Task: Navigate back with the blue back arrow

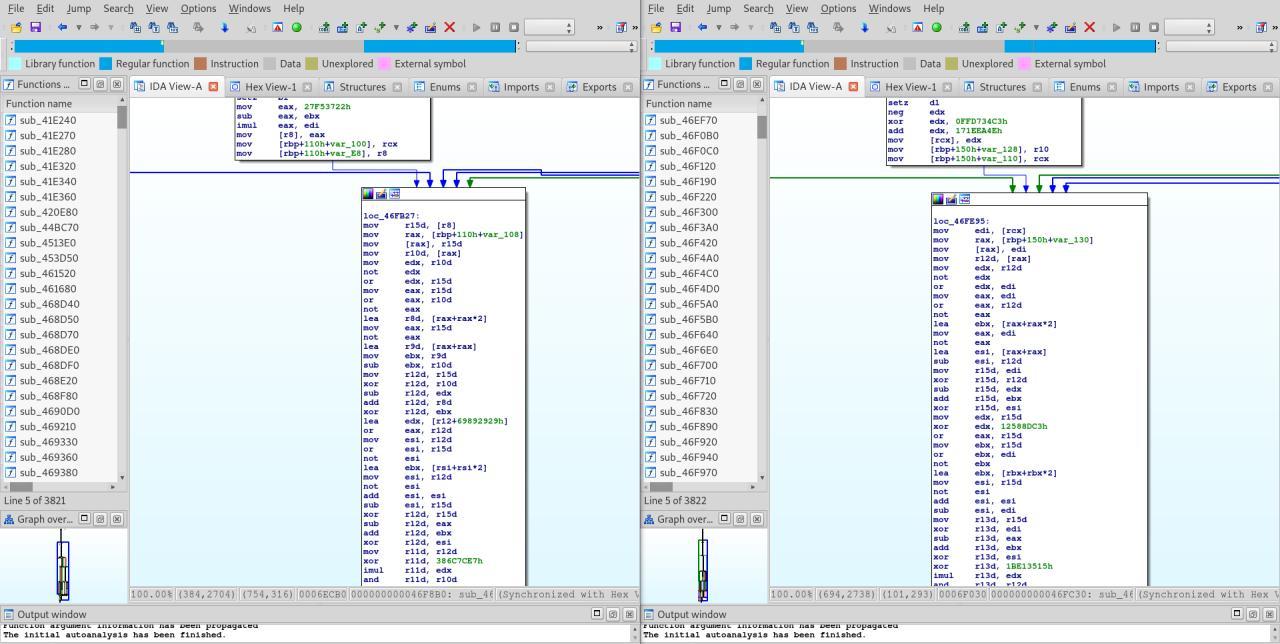Action: point(61,28)
